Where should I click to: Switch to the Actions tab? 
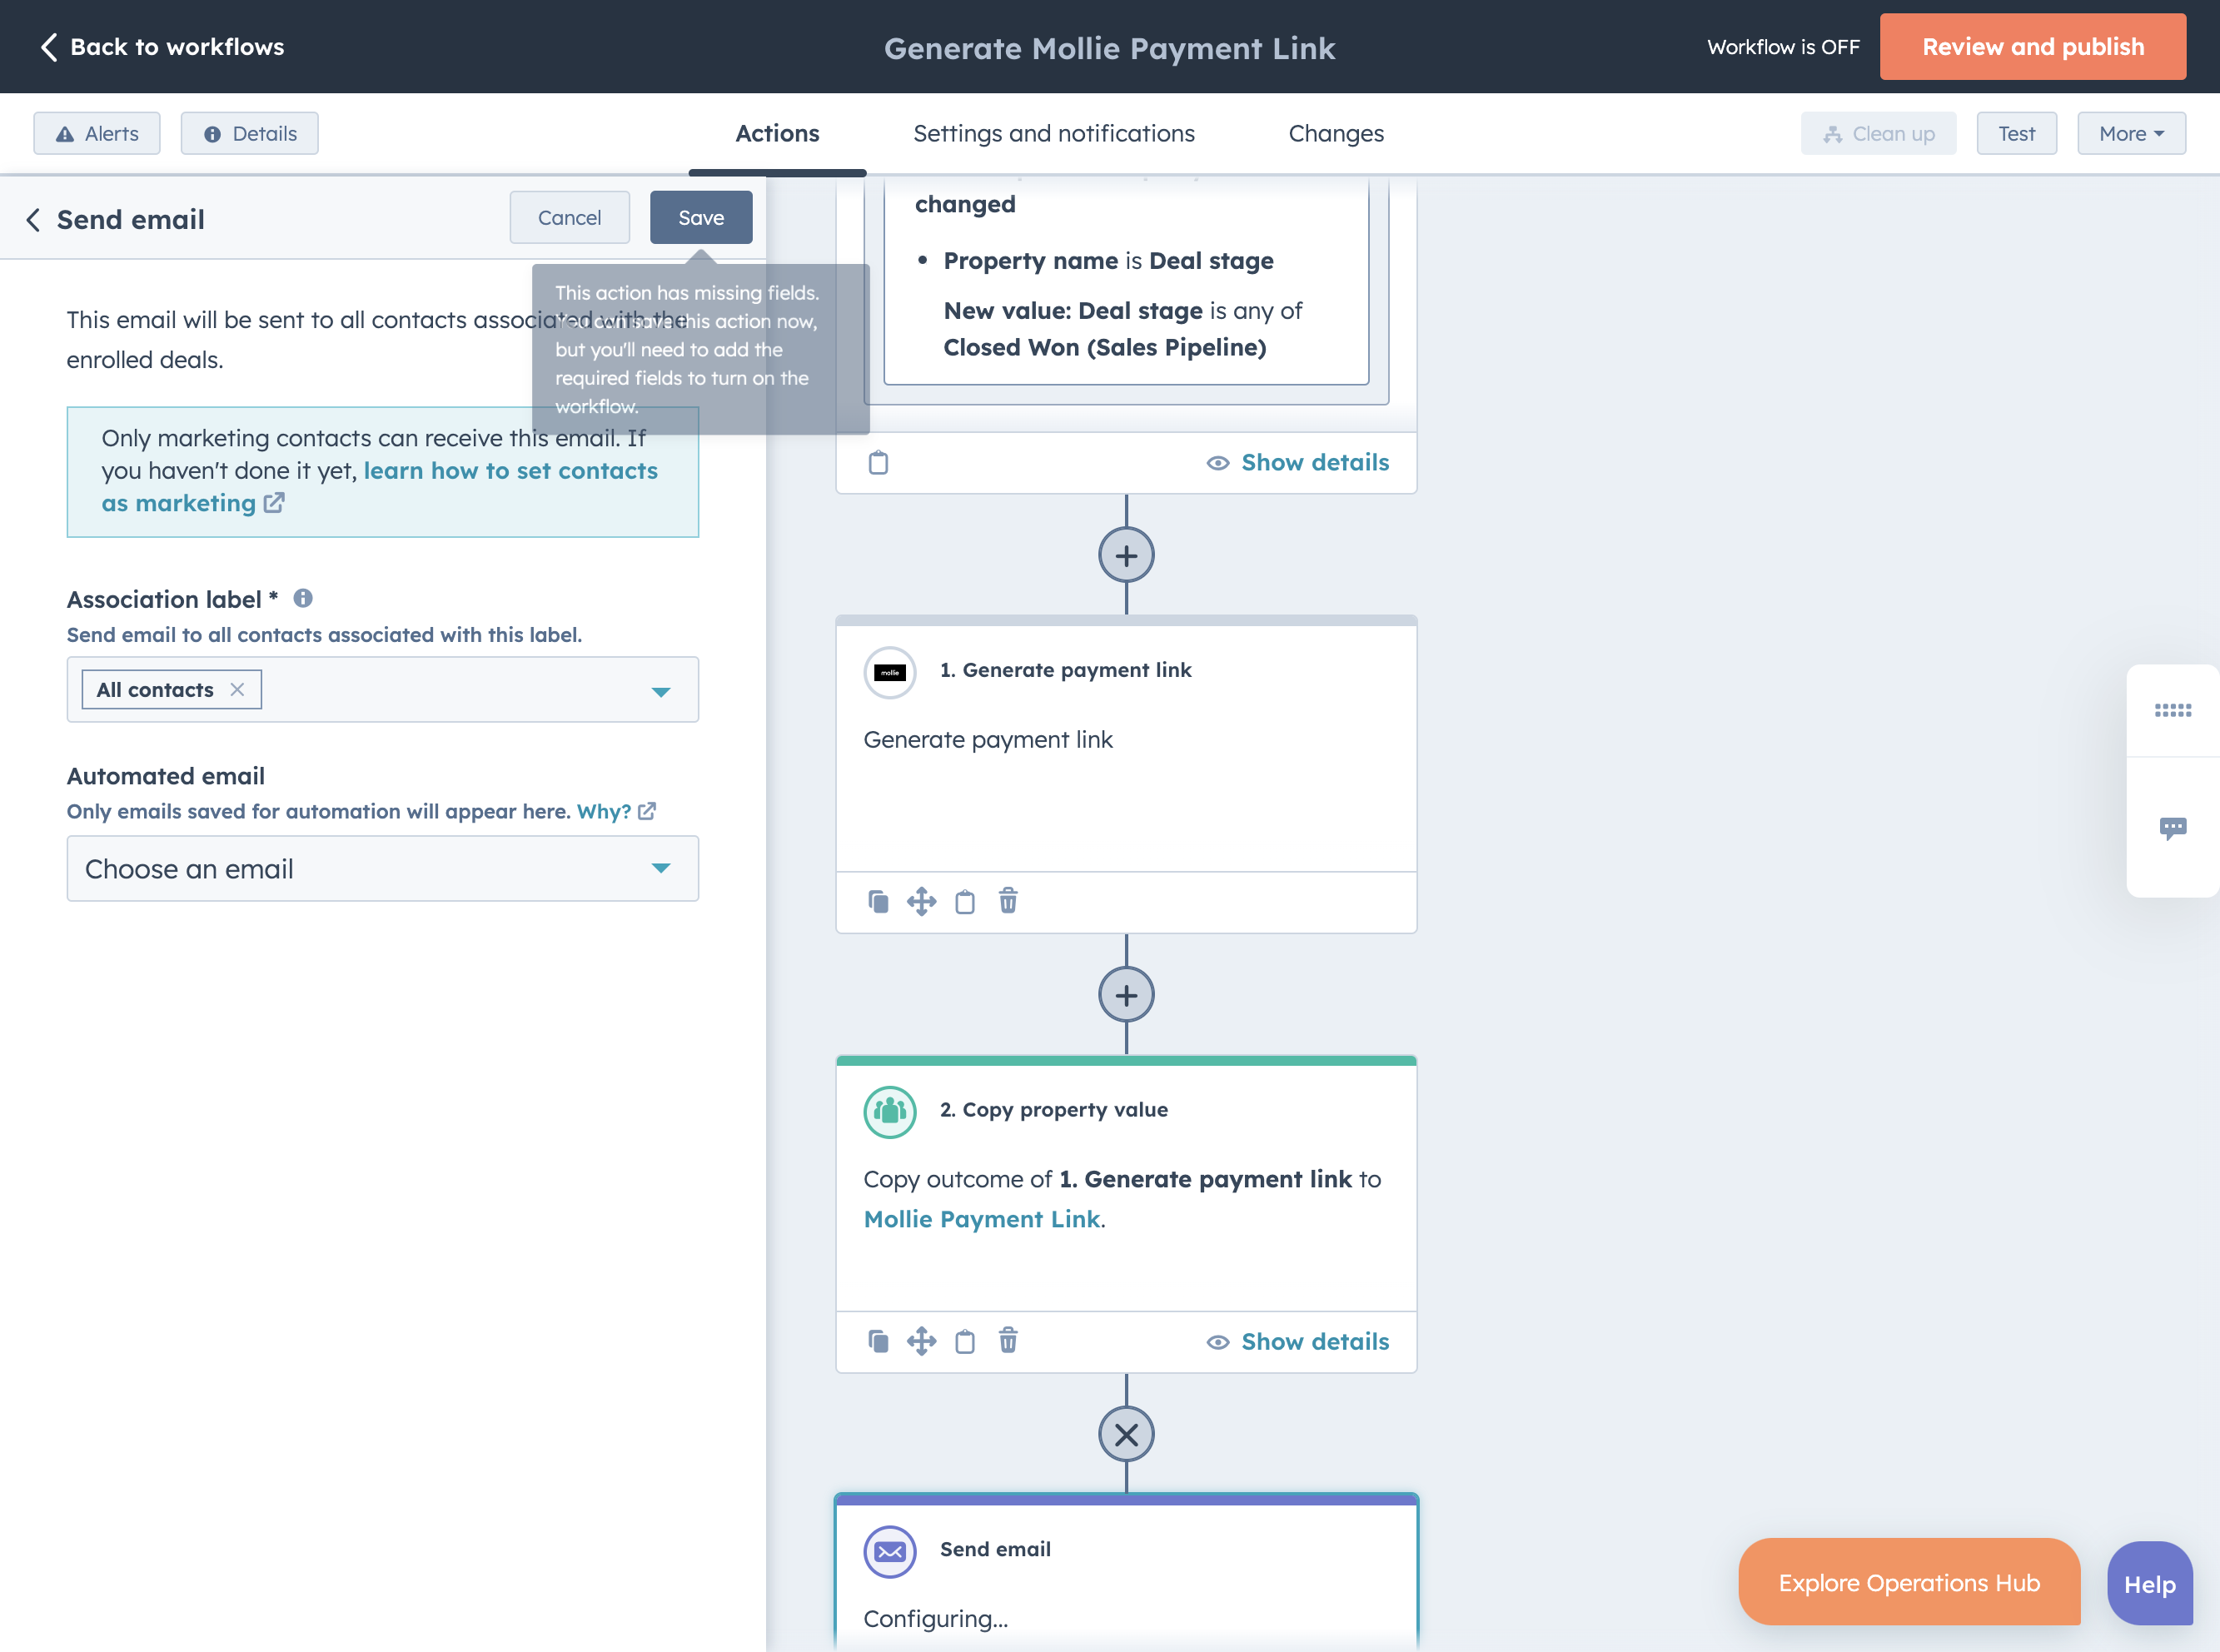(777, 133)
